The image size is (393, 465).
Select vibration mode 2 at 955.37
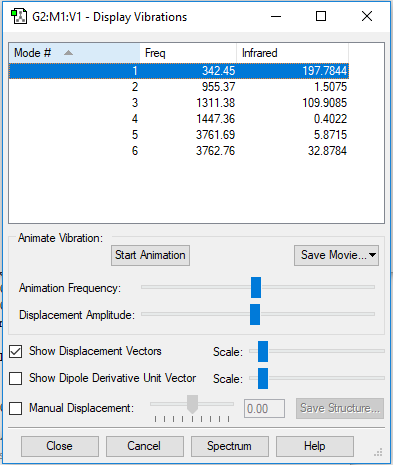(x=179, y=87)
